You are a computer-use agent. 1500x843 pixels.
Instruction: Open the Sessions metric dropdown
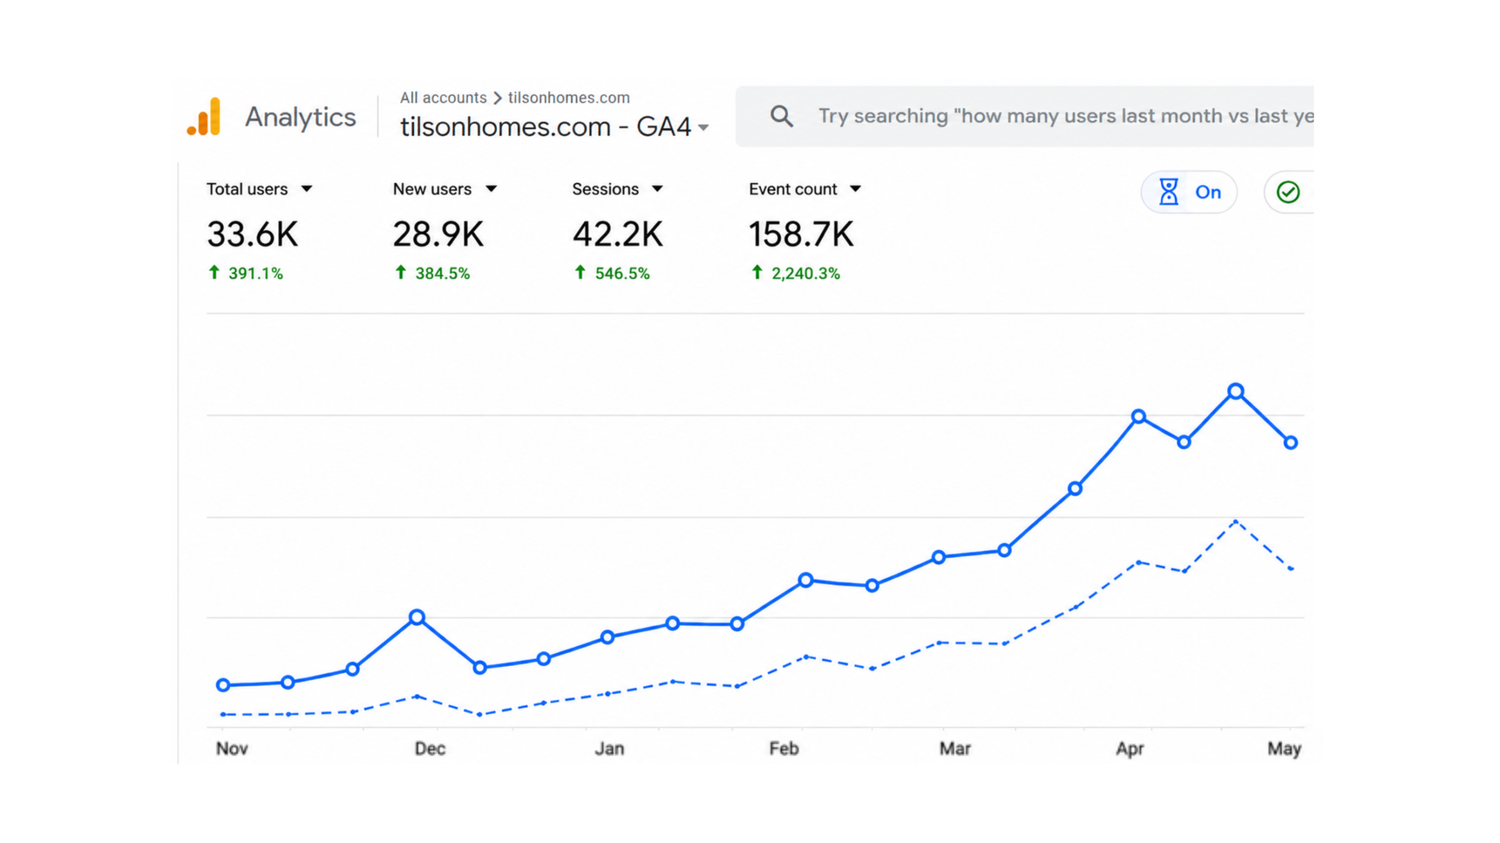tap(618, 189)
